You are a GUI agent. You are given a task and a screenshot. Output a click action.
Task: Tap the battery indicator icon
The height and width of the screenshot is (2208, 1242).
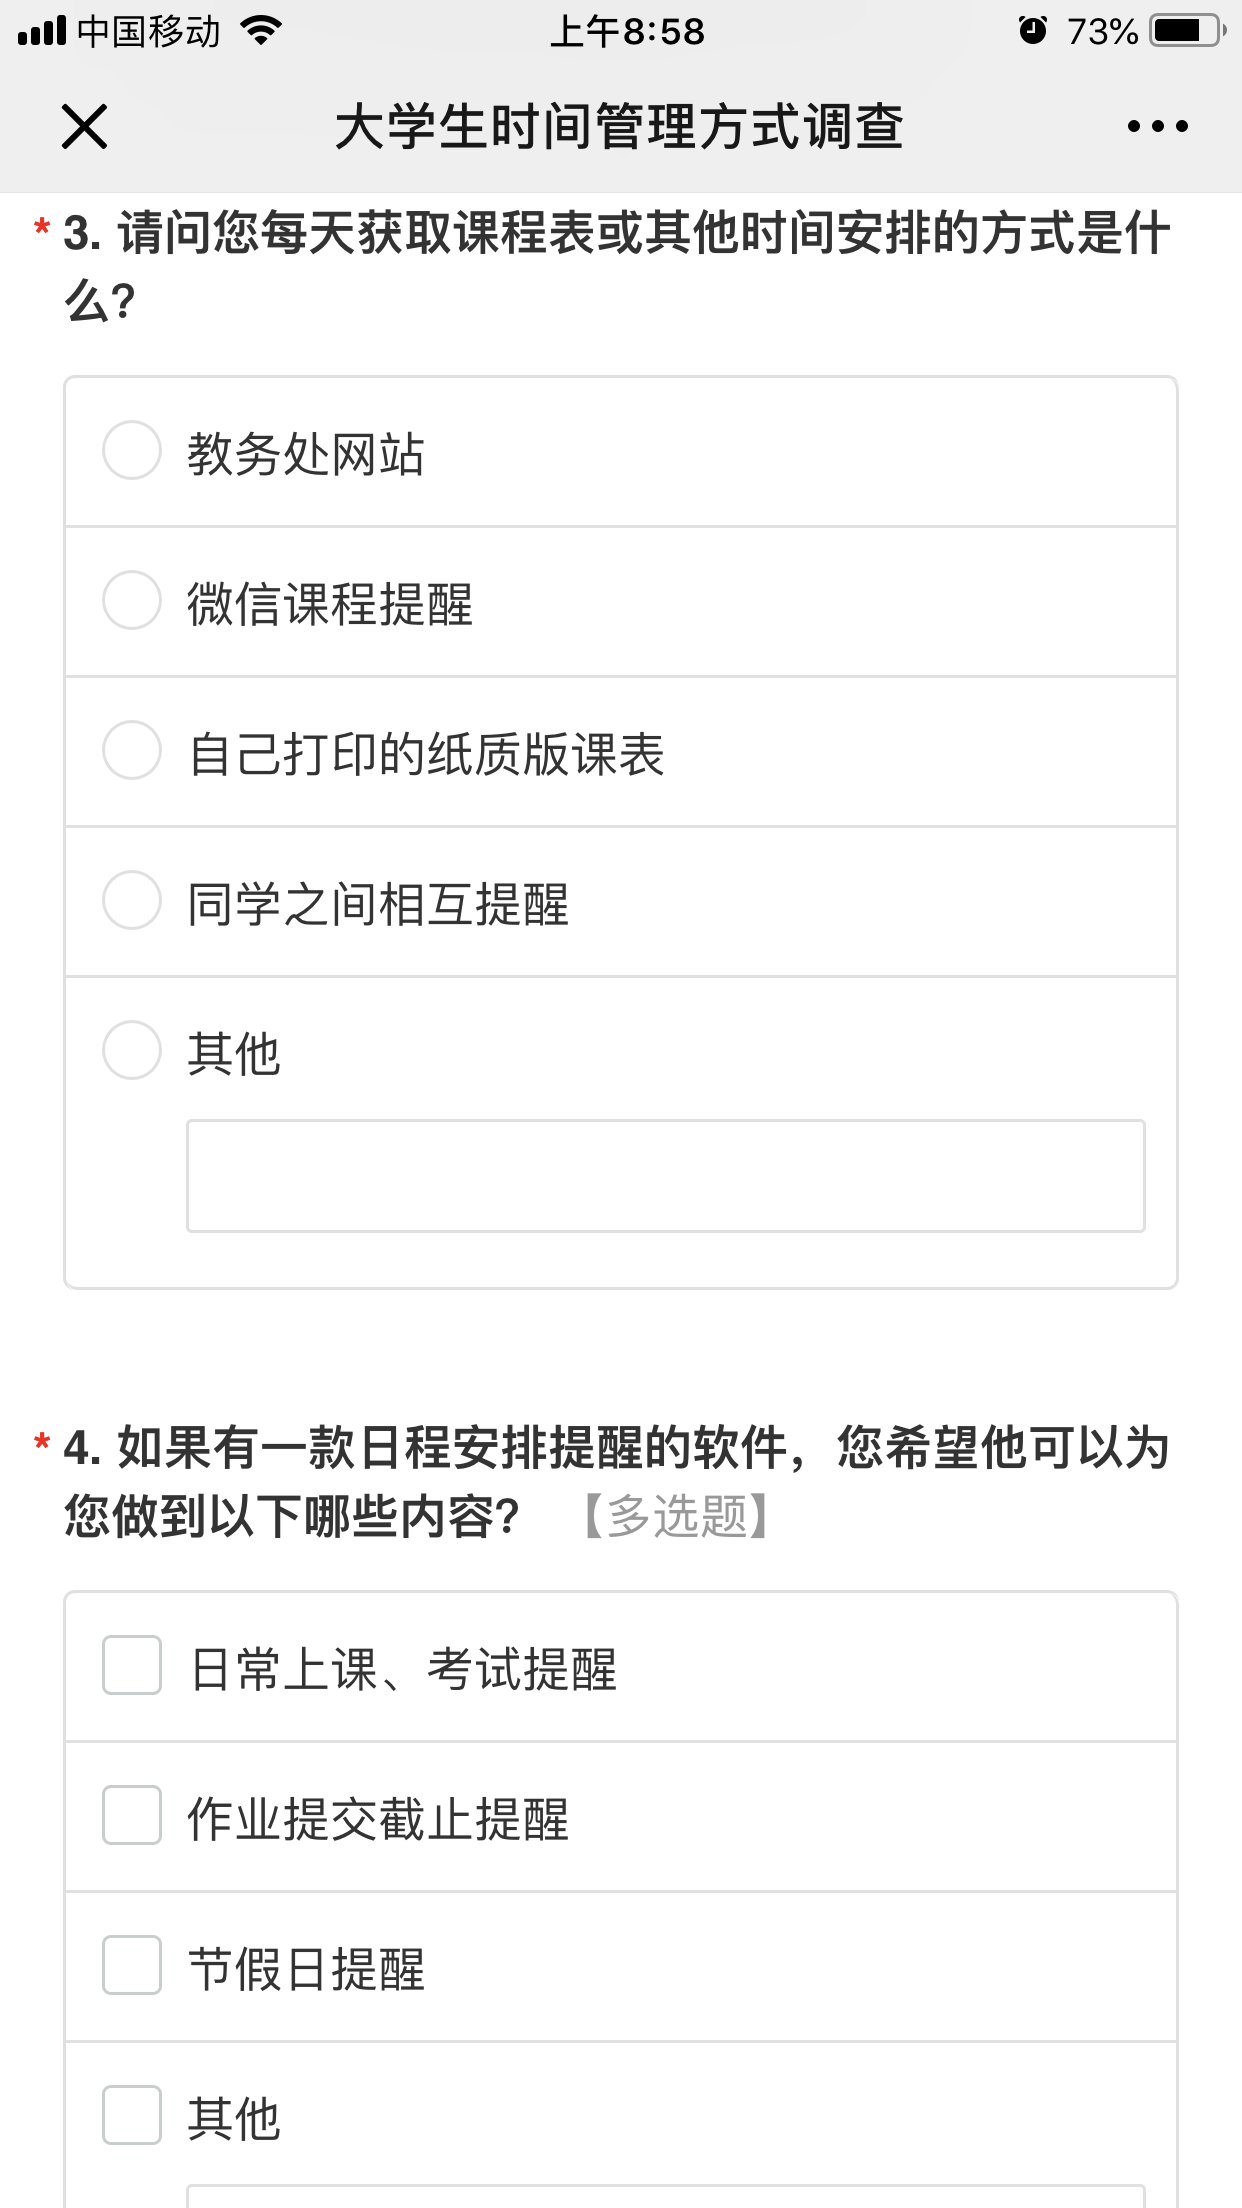[x=1187, y=31]
